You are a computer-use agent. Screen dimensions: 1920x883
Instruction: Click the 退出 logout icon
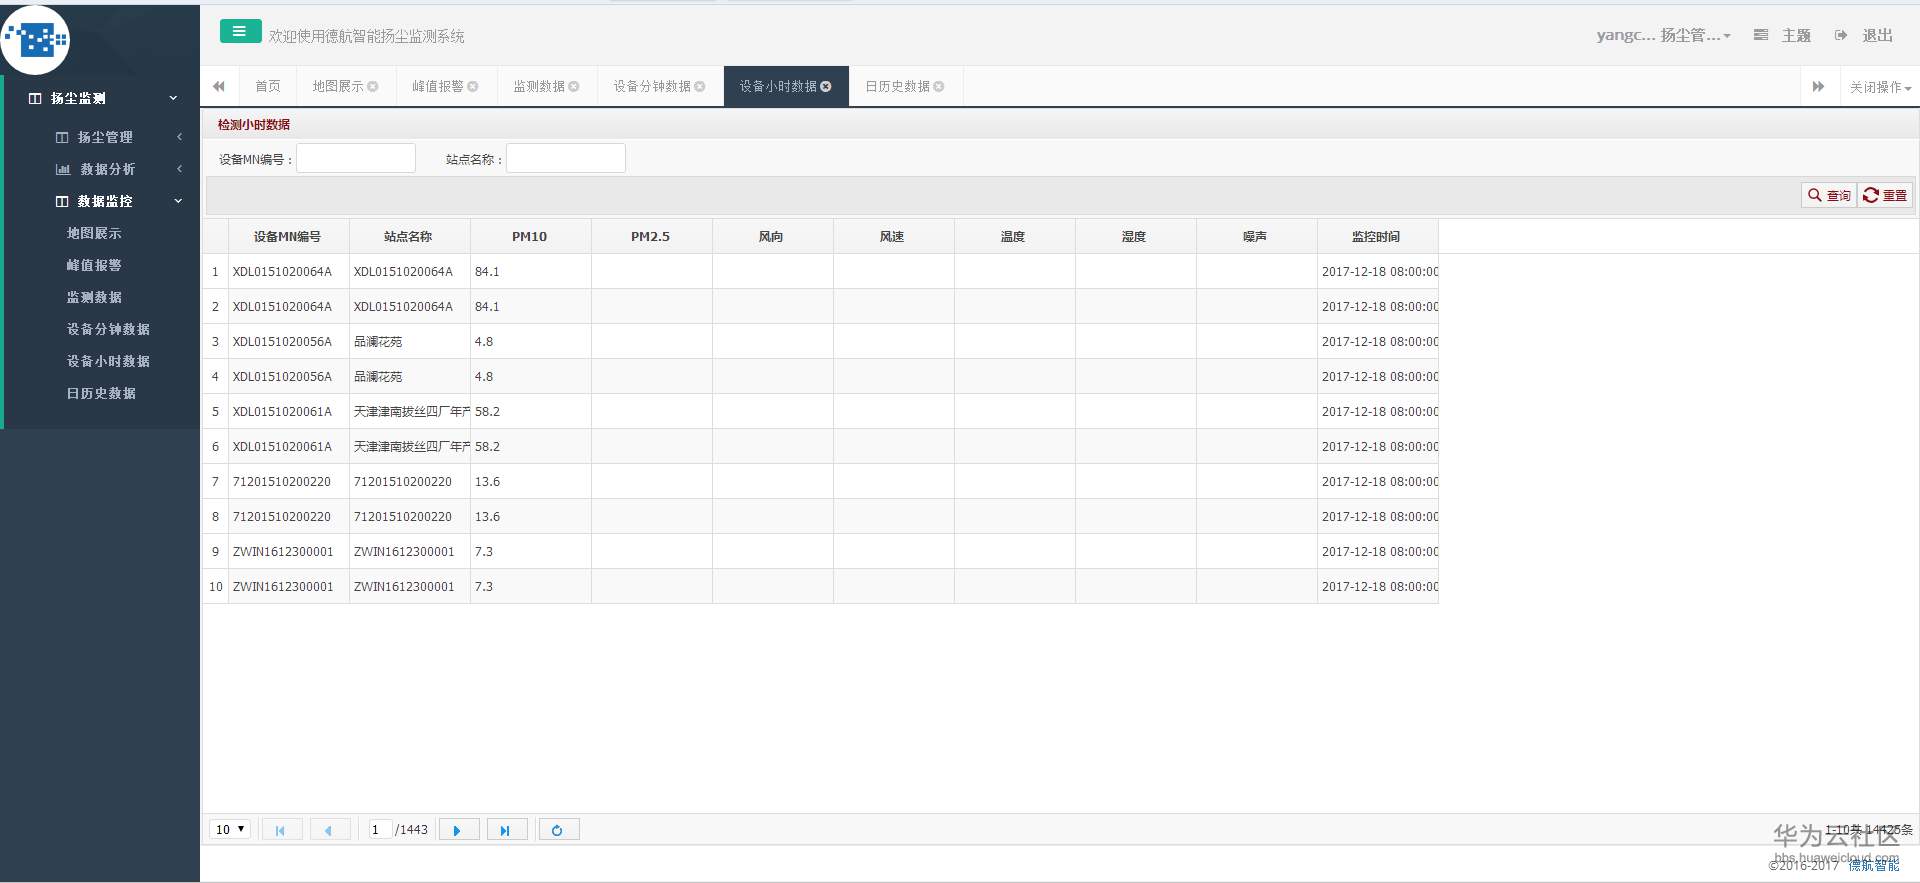point(1841,35)
